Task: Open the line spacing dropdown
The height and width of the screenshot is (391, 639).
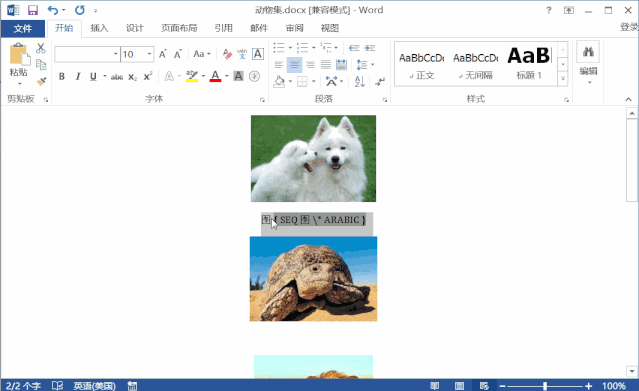Action: 366,64
